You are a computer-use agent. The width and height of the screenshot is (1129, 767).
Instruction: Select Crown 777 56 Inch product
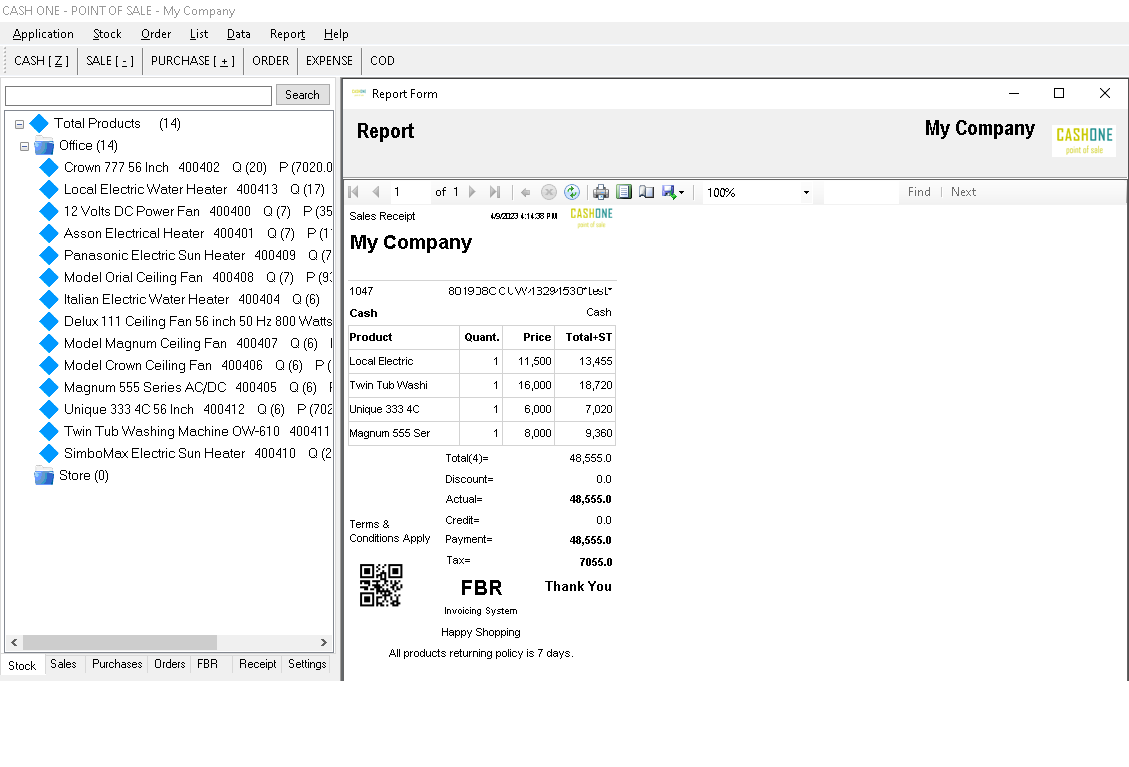click(x=198, y=168)
